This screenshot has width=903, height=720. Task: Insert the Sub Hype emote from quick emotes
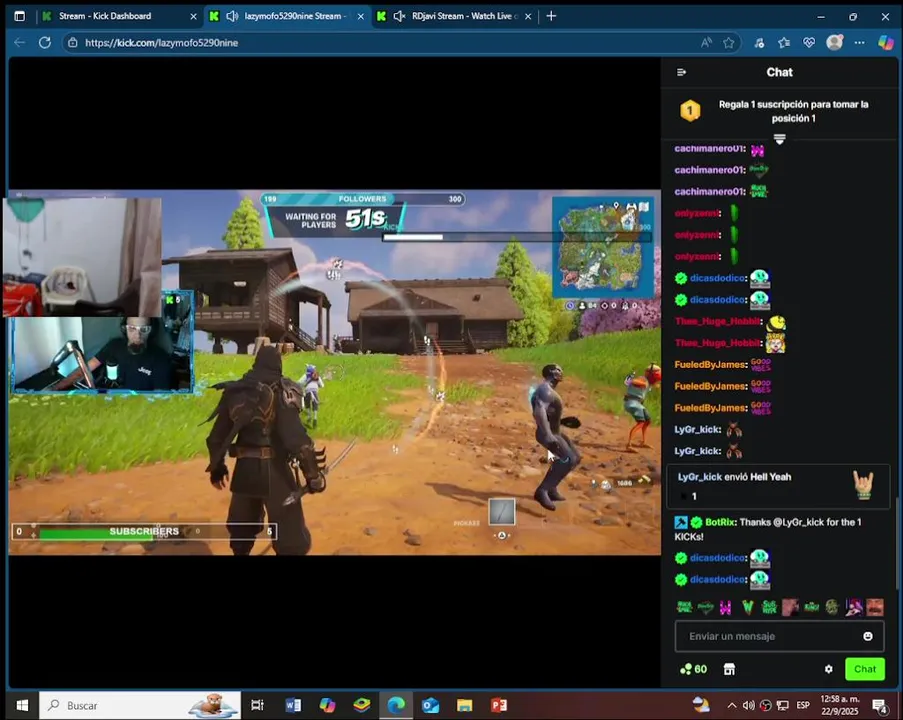769,607
